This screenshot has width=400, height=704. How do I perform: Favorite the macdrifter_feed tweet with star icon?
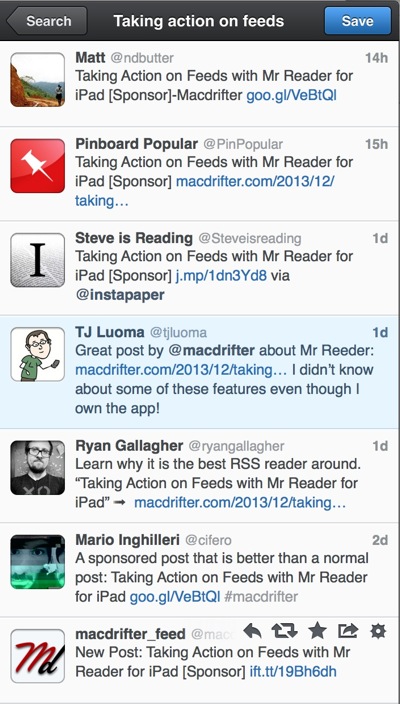coord(317,632)
